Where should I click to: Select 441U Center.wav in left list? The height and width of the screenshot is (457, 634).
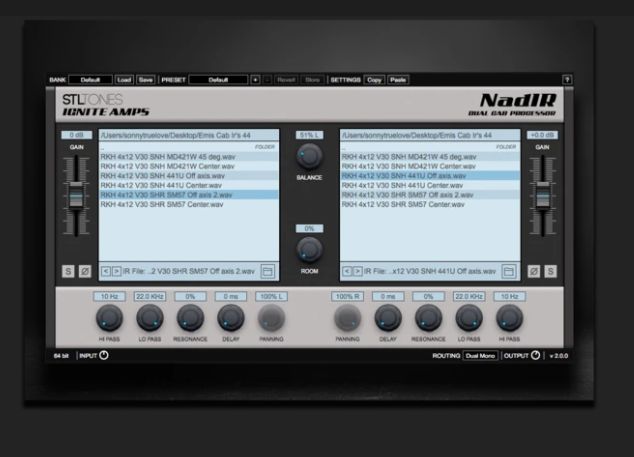click(189, 185)
